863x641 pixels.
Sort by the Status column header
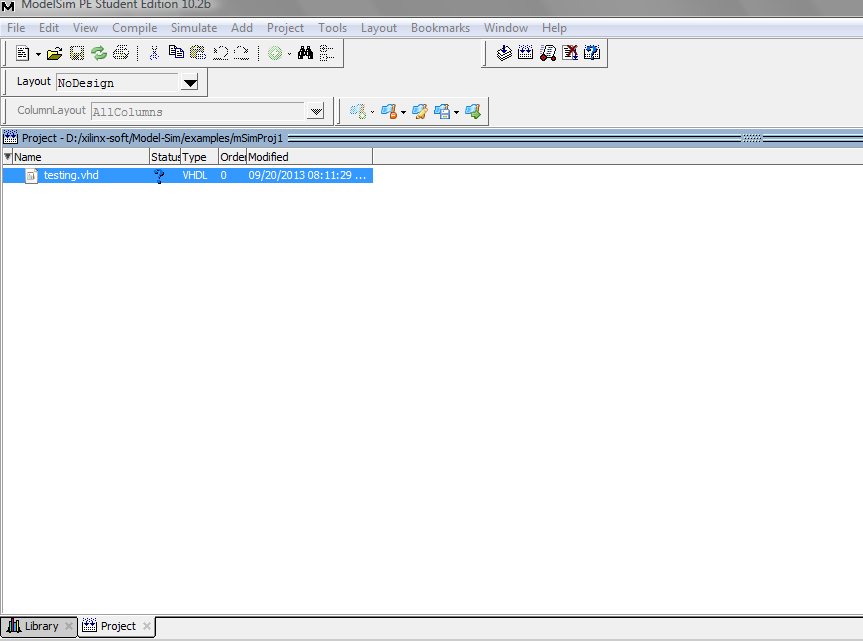(165, 157)
